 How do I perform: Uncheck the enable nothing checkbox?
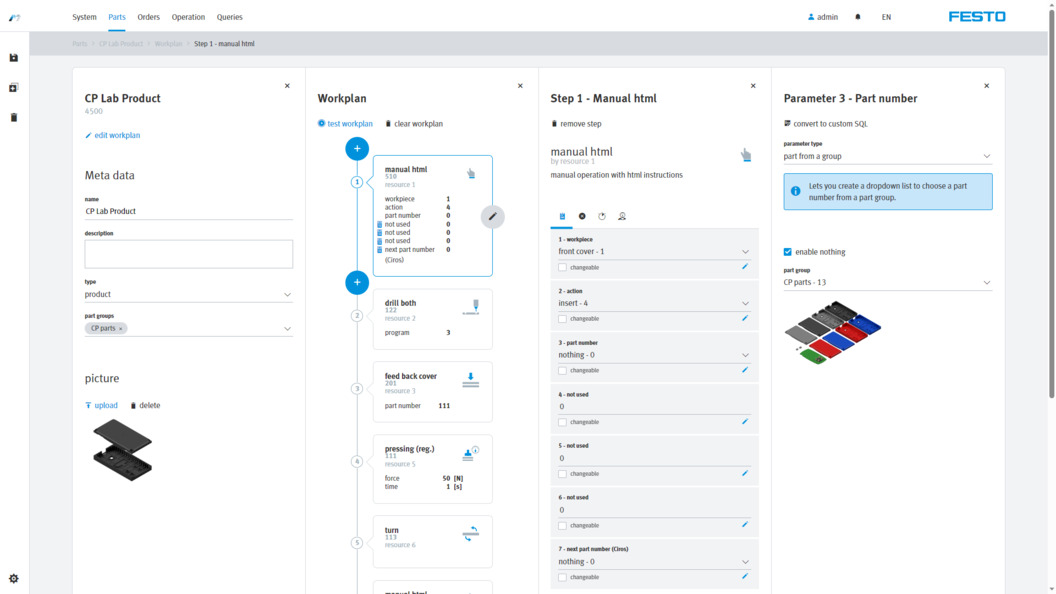click(x=788, y=252)
